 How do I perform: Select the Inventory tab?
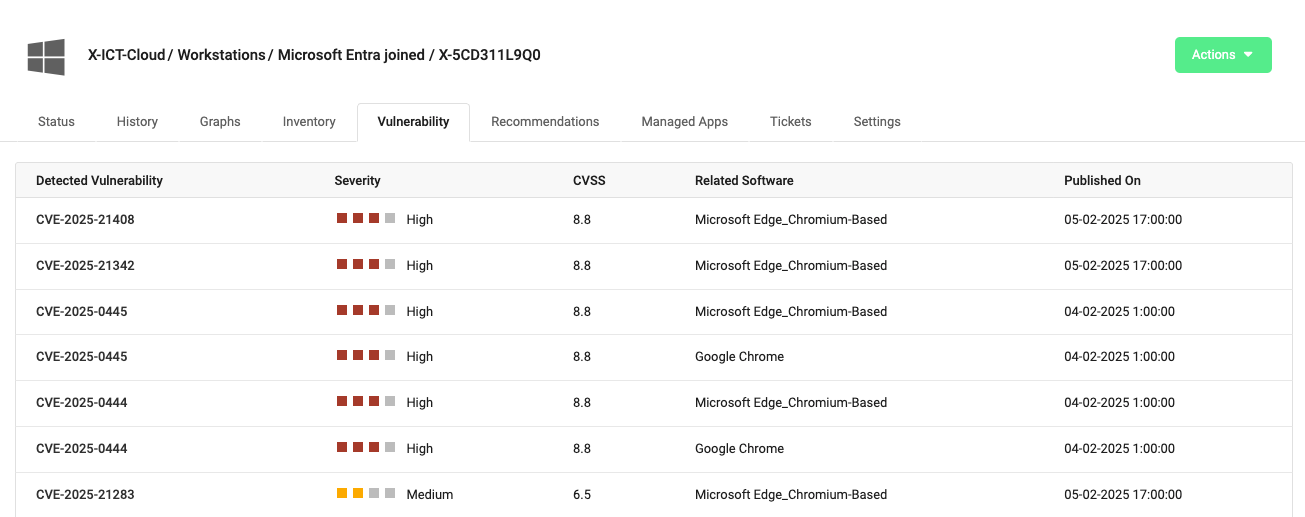[x=309, y=122]
